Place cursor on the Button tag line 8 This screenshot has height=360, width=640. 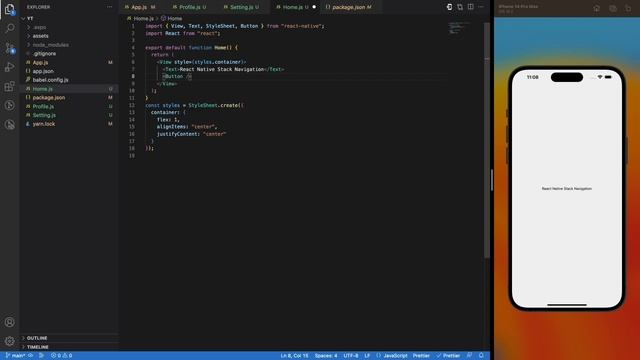tap(177, 76)
